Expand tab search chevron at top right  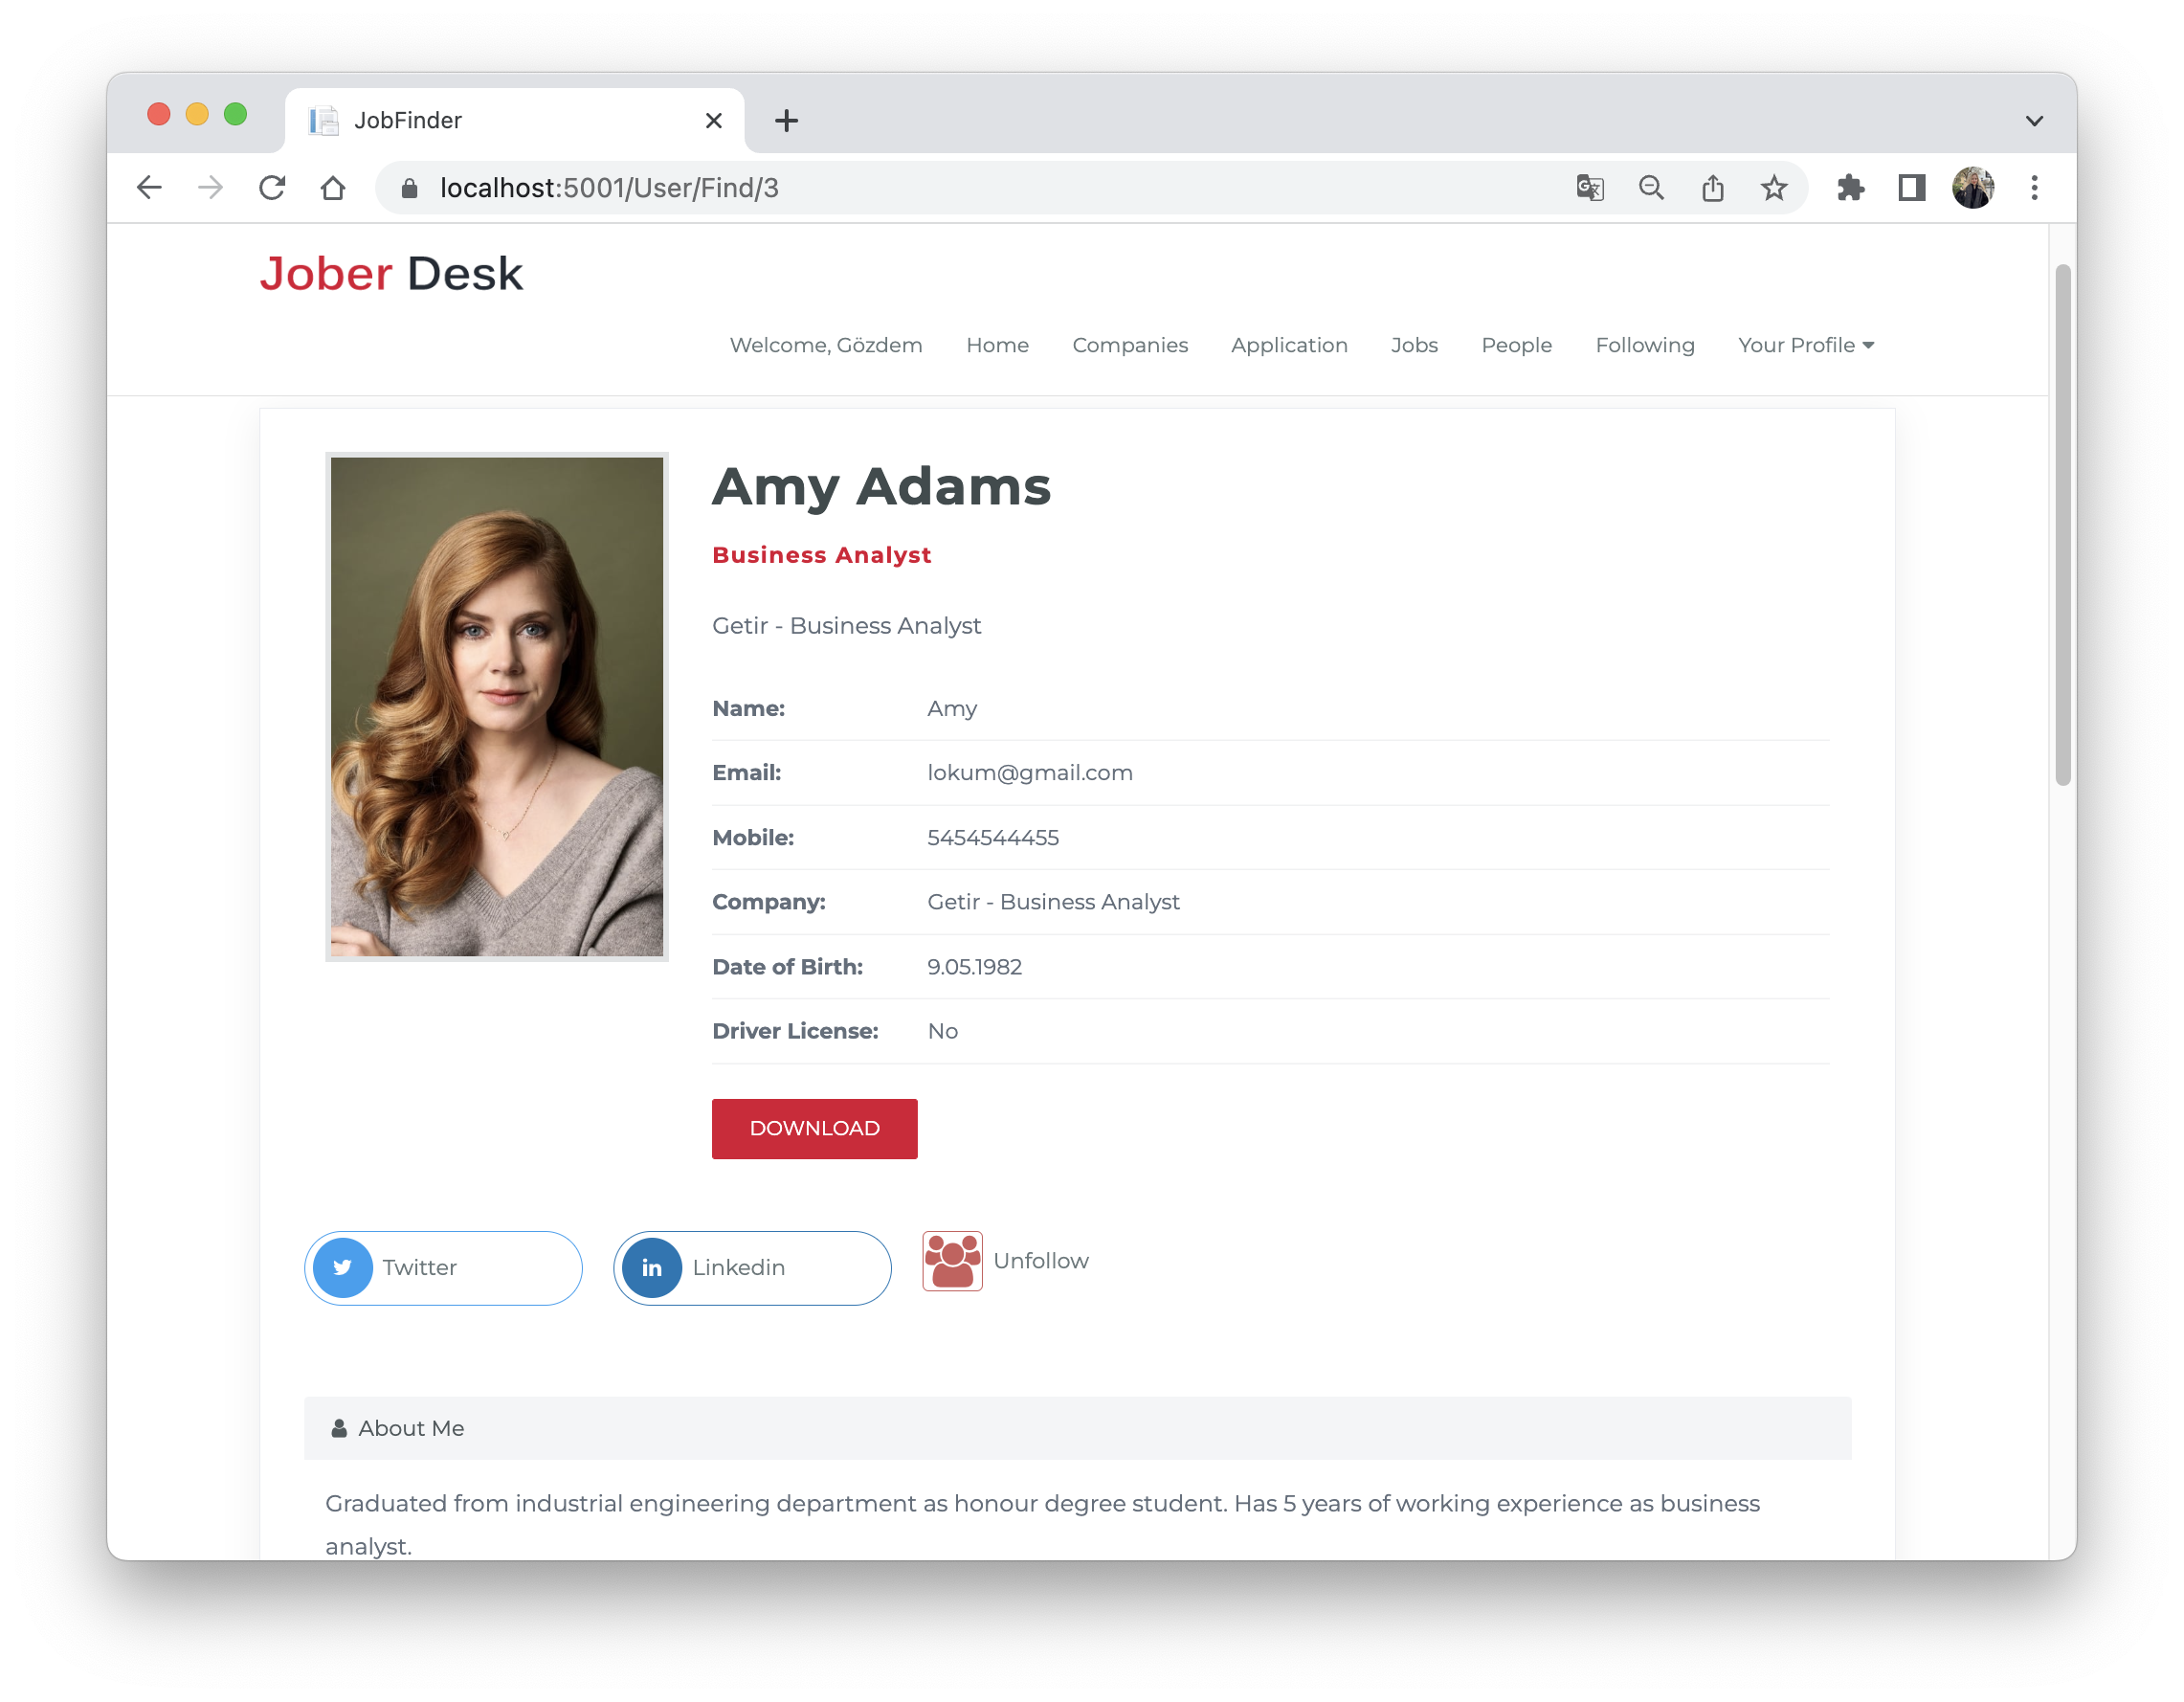pyautogui.click(x=2034, y=121)
